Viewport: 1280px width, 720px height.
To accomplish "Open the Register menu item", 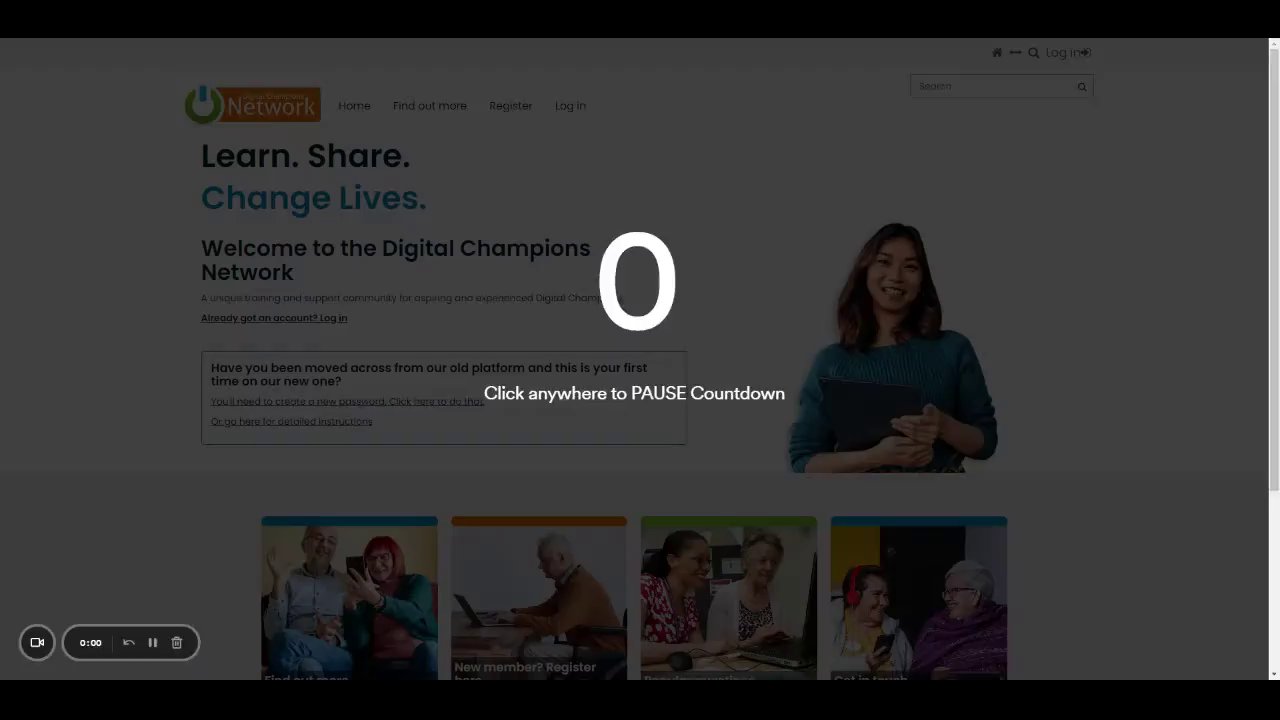I will (x=511, y=106).
